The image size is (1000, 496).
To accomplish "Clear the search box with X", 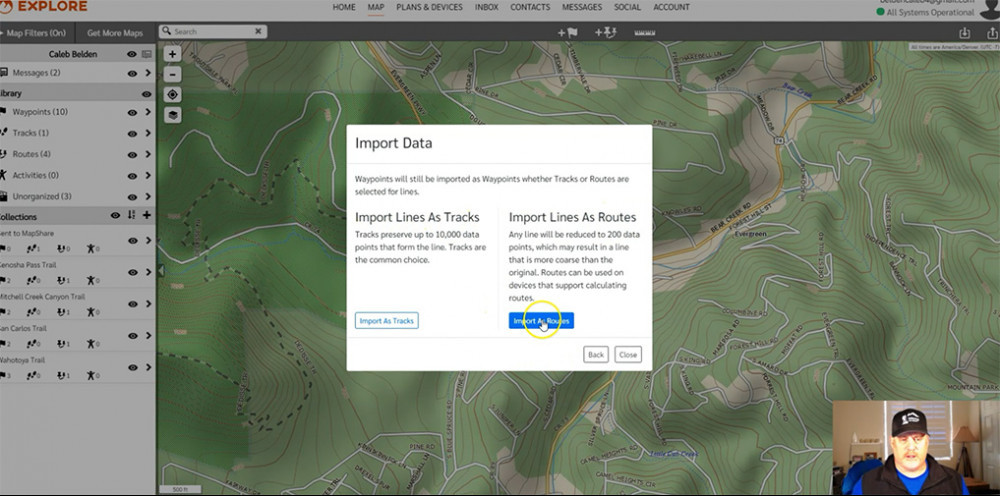I will tap(258, 31).
